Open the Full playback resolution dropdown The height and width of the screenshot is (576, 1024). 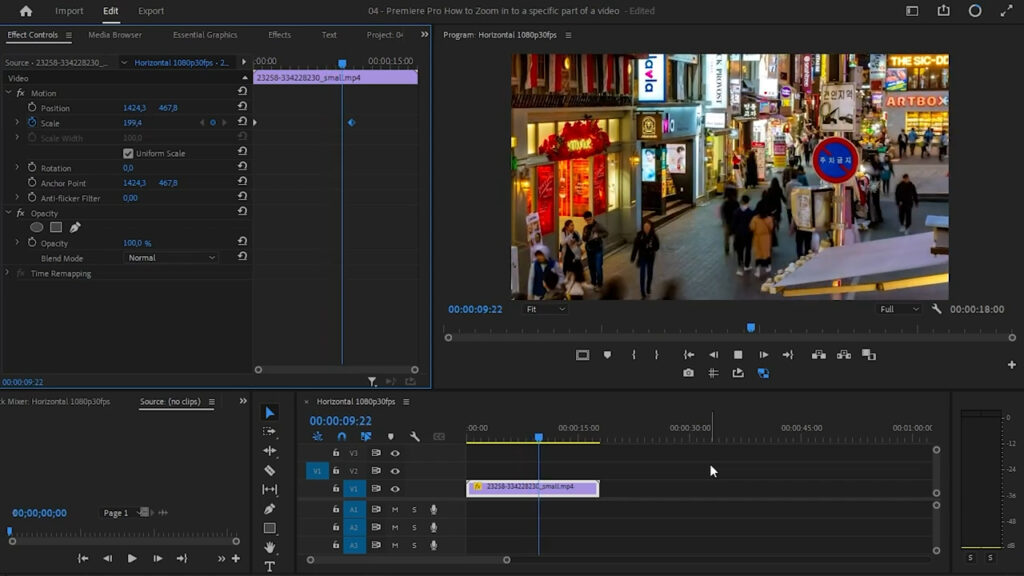pos(899,309)
